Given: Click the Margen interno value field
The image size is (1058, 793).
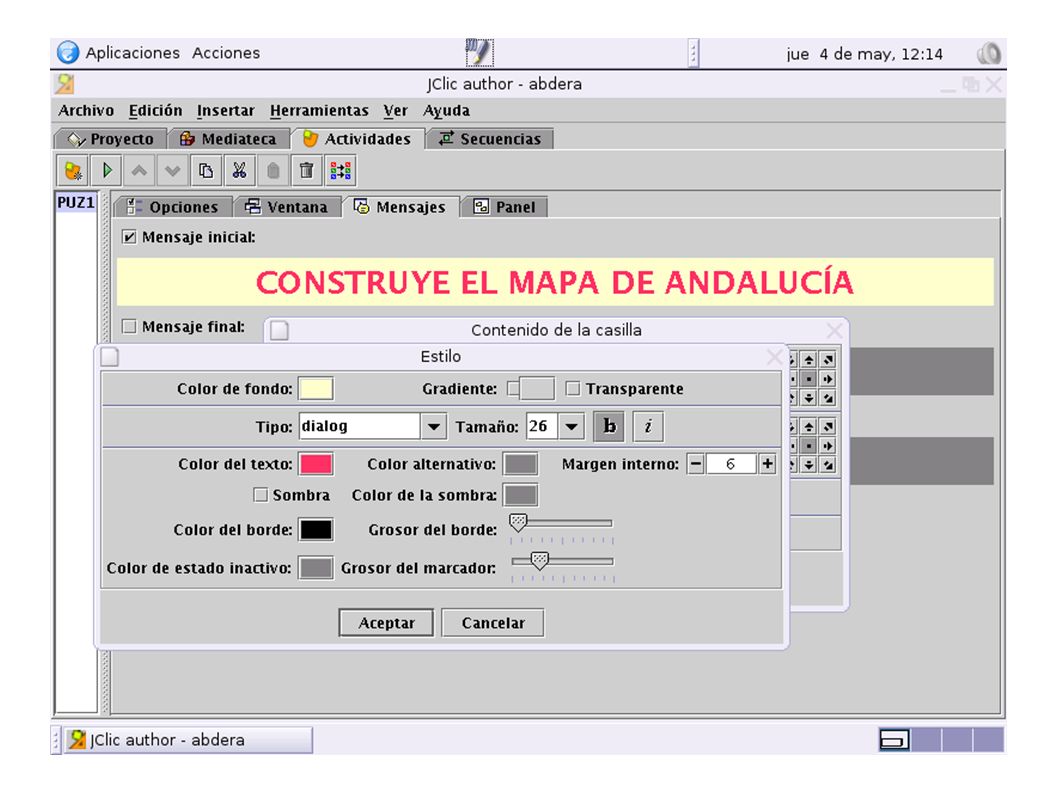Looking at the screenshot, I should click(731, 464).
